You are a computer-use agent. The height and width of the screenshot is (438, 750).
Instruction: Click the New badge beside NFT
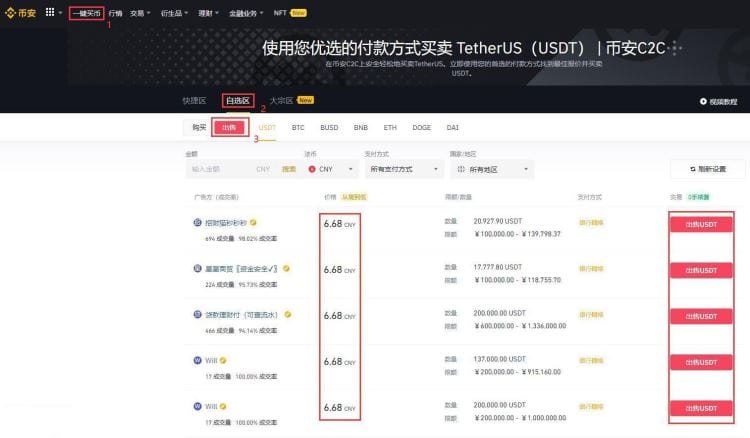pyautogui.click(x=298, y=13)
